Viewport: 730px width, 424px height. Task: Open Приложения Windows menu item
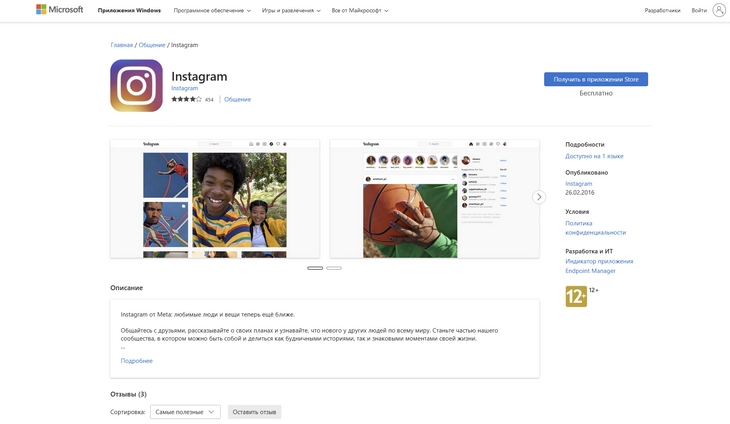(x=129, y=10)
